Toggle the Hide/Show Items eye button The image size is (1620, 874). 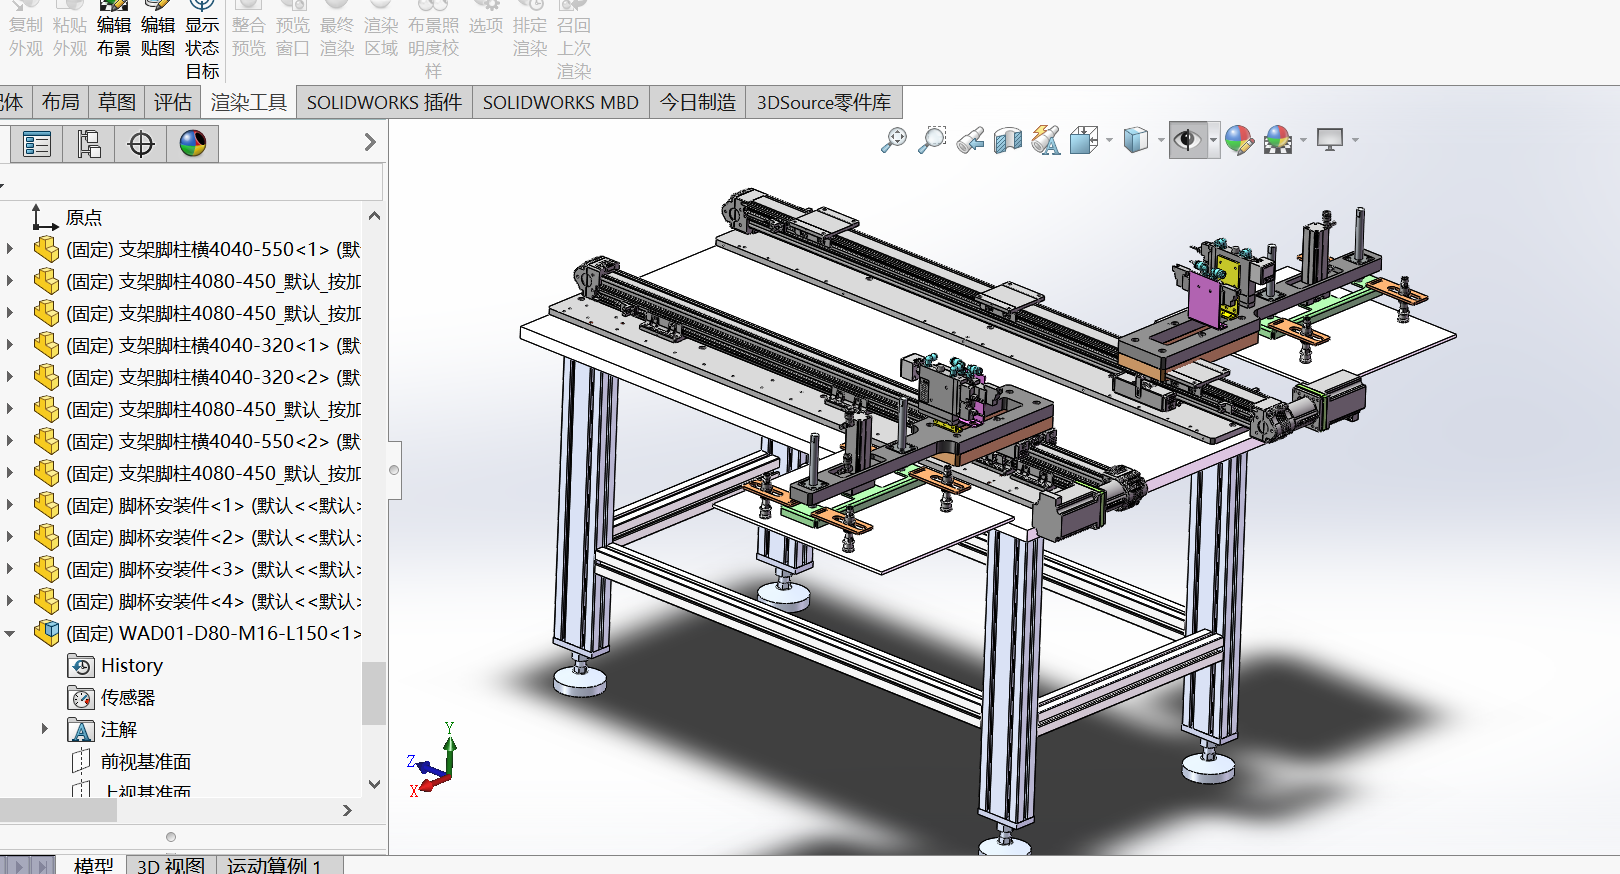(x=1187, y=141)
